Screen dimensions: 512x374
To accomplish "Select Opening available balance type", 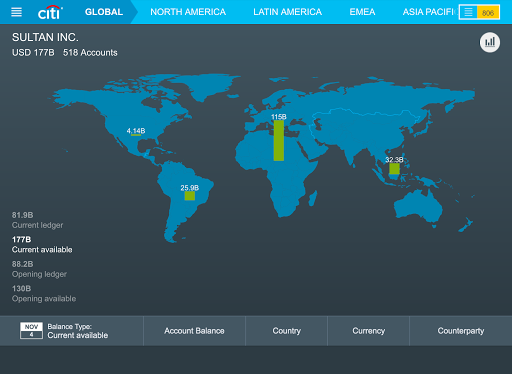I will pyautogui.click(x=44, y=294).
